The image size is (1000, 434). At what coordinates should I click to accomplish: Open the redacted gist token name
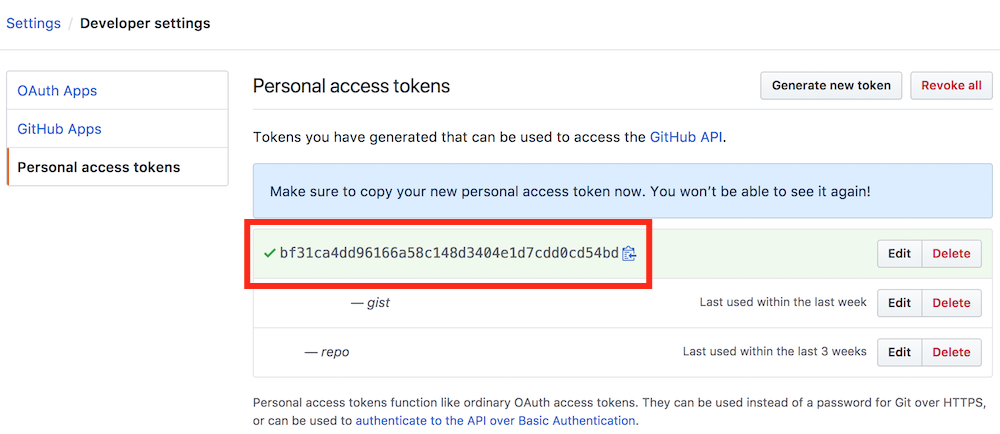306,303
